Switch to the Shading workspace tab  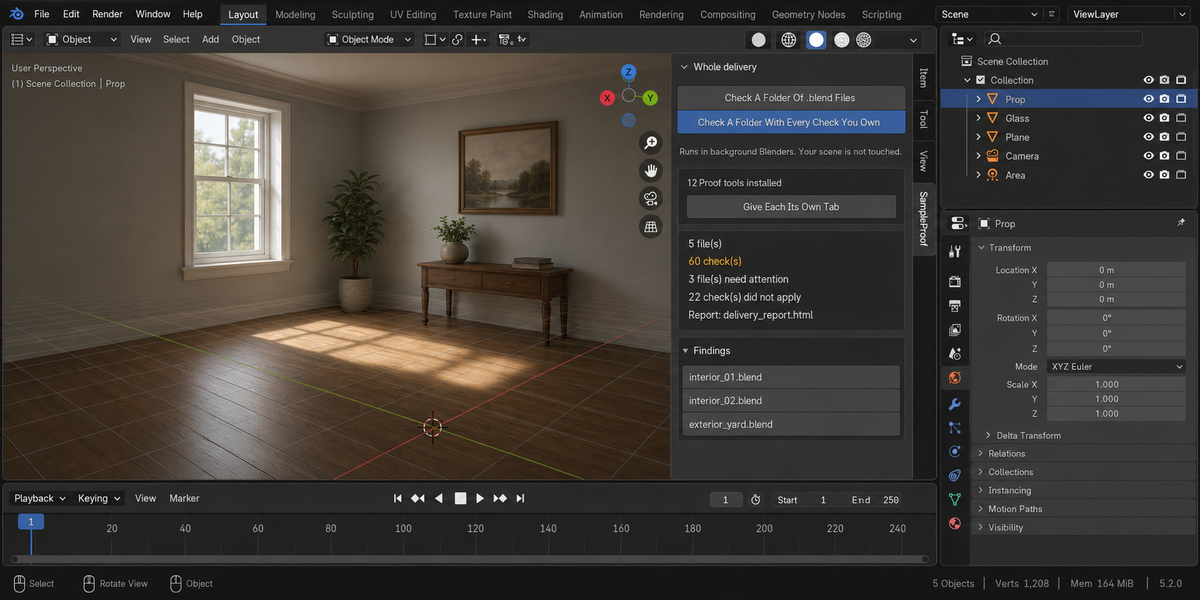click(545, 15)
